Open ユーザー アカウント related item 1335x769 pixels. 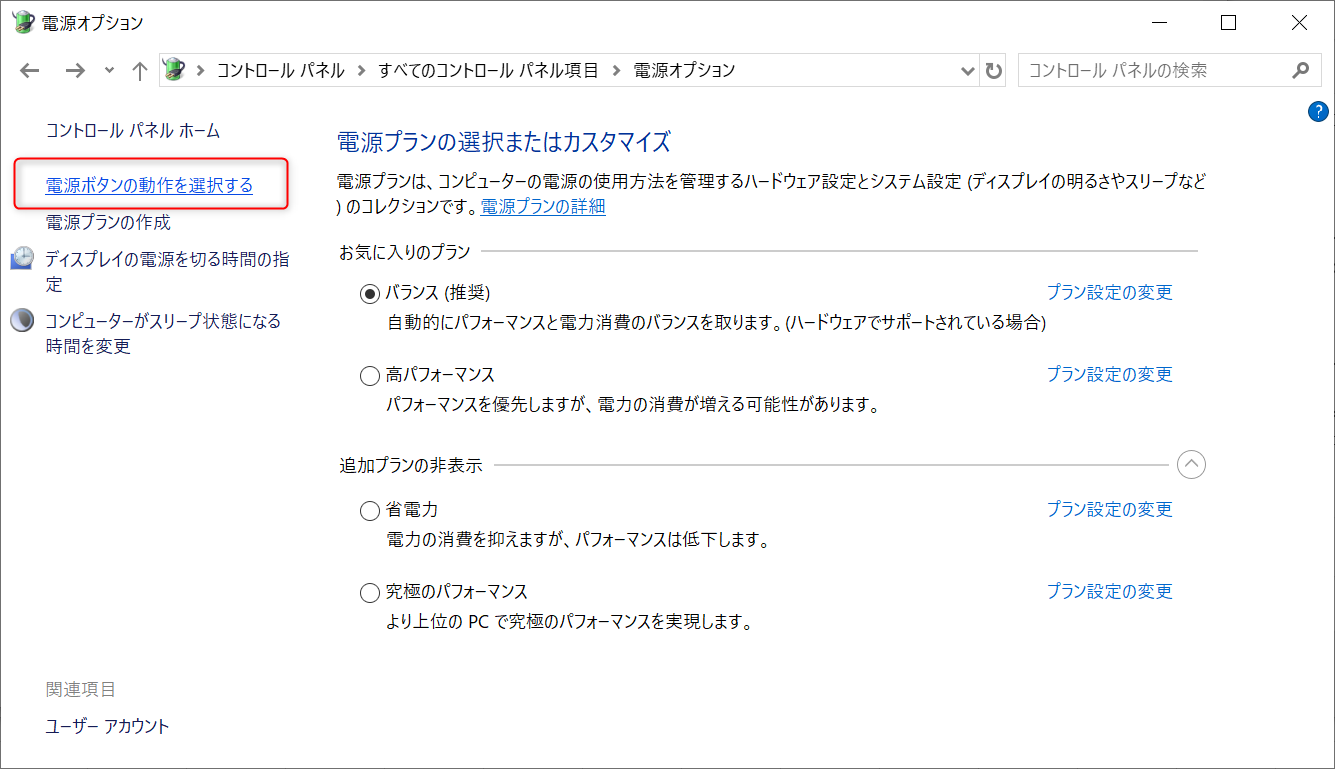click(108, 726)
